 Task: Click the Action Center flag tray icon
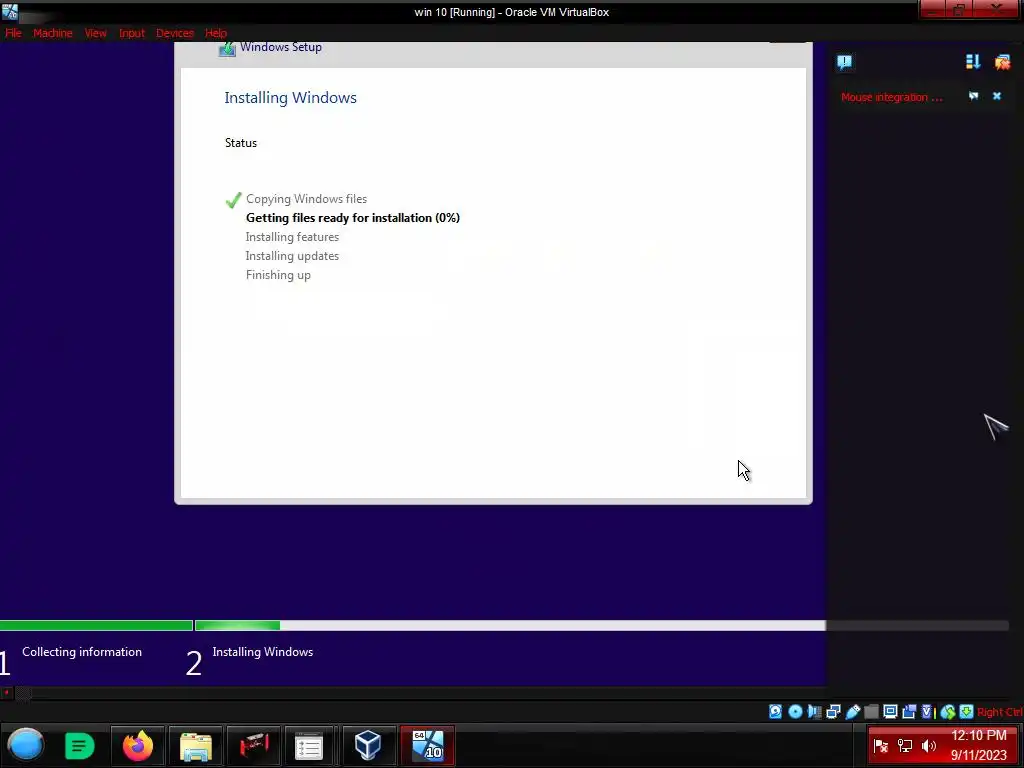[881, 745]
